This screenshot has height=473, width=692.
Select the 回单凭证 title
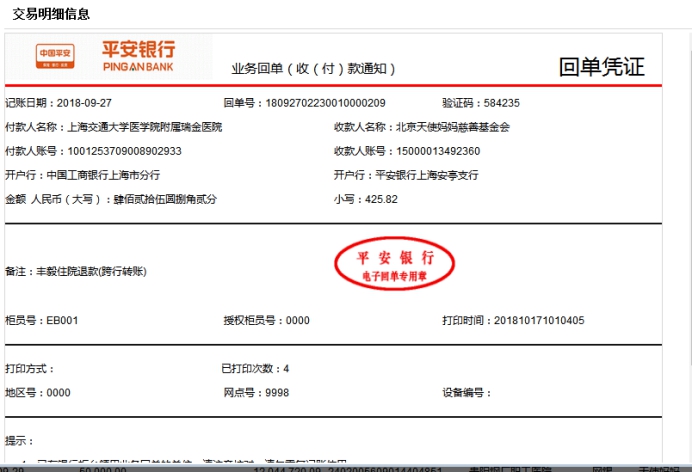pyautogui.click(x=602, y=67)
